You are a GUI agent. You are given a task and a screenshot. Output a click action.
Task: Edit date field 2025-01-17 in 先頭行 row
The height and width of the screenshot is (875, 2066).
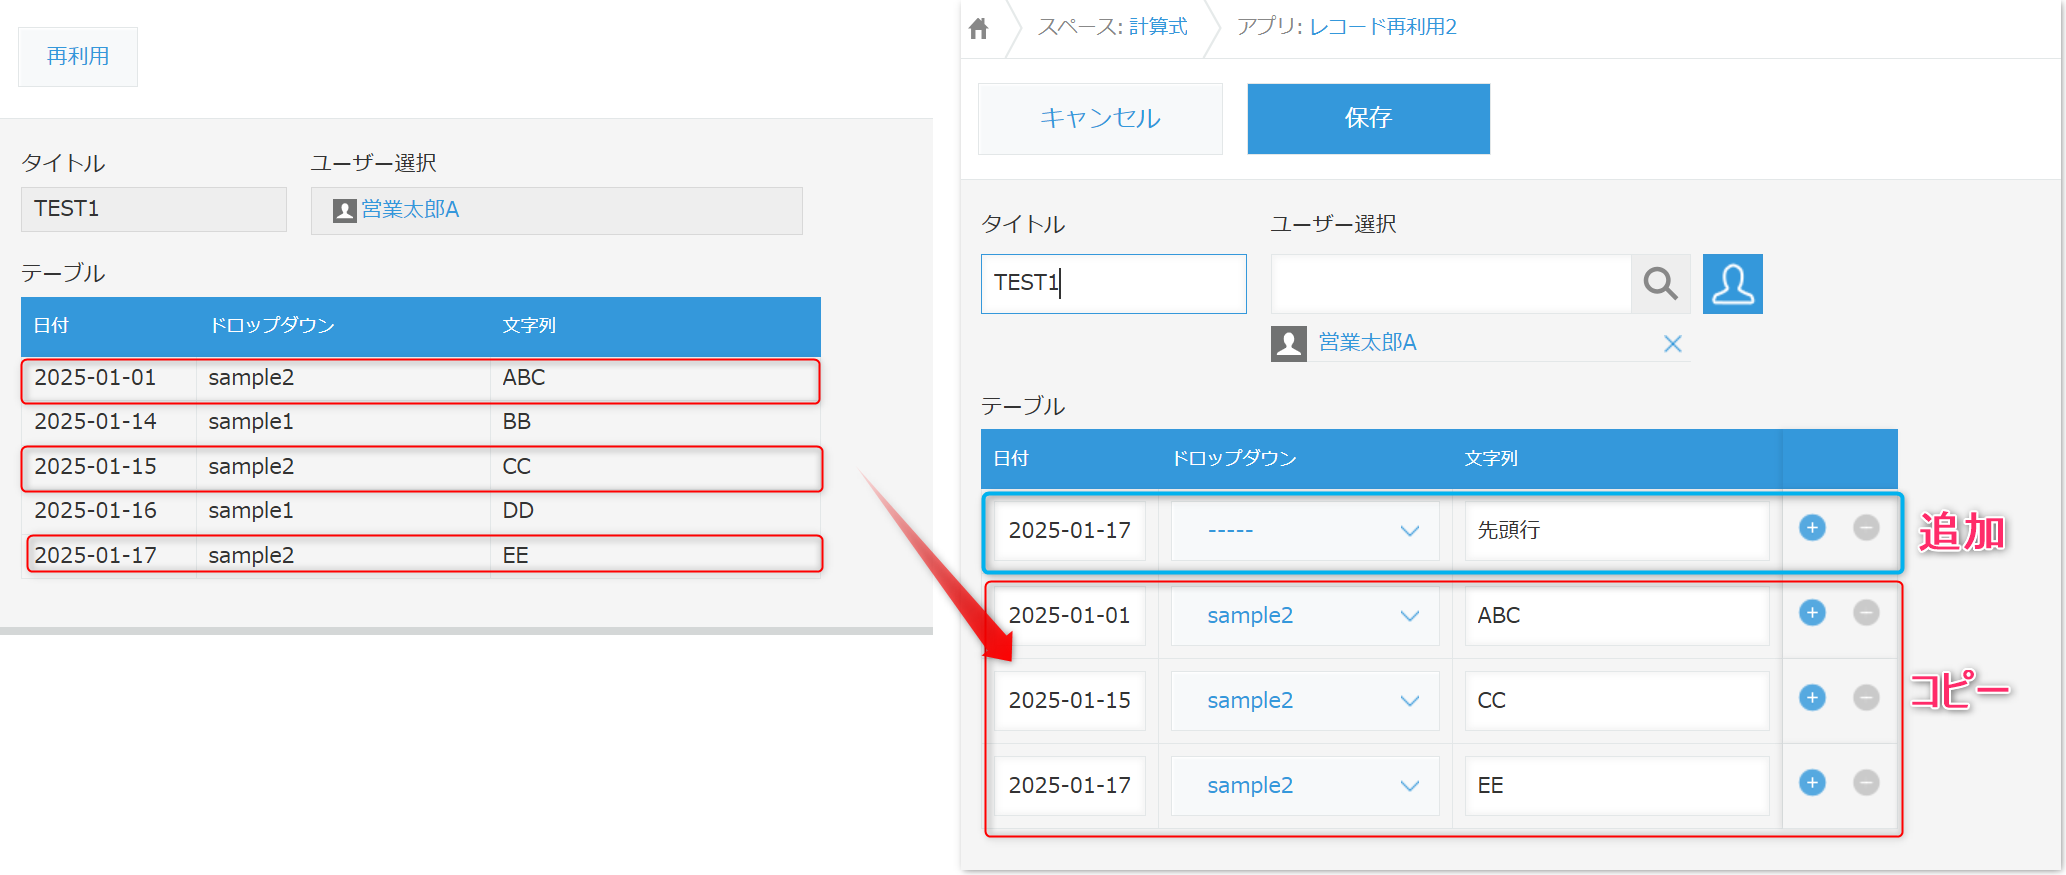[1069, 531]
